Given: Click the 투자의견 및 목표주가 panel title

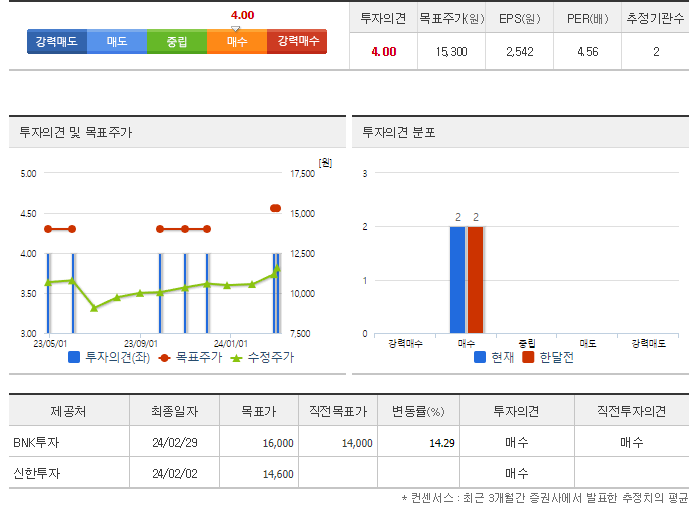Looking at the screenshot, I should (76, 132).
